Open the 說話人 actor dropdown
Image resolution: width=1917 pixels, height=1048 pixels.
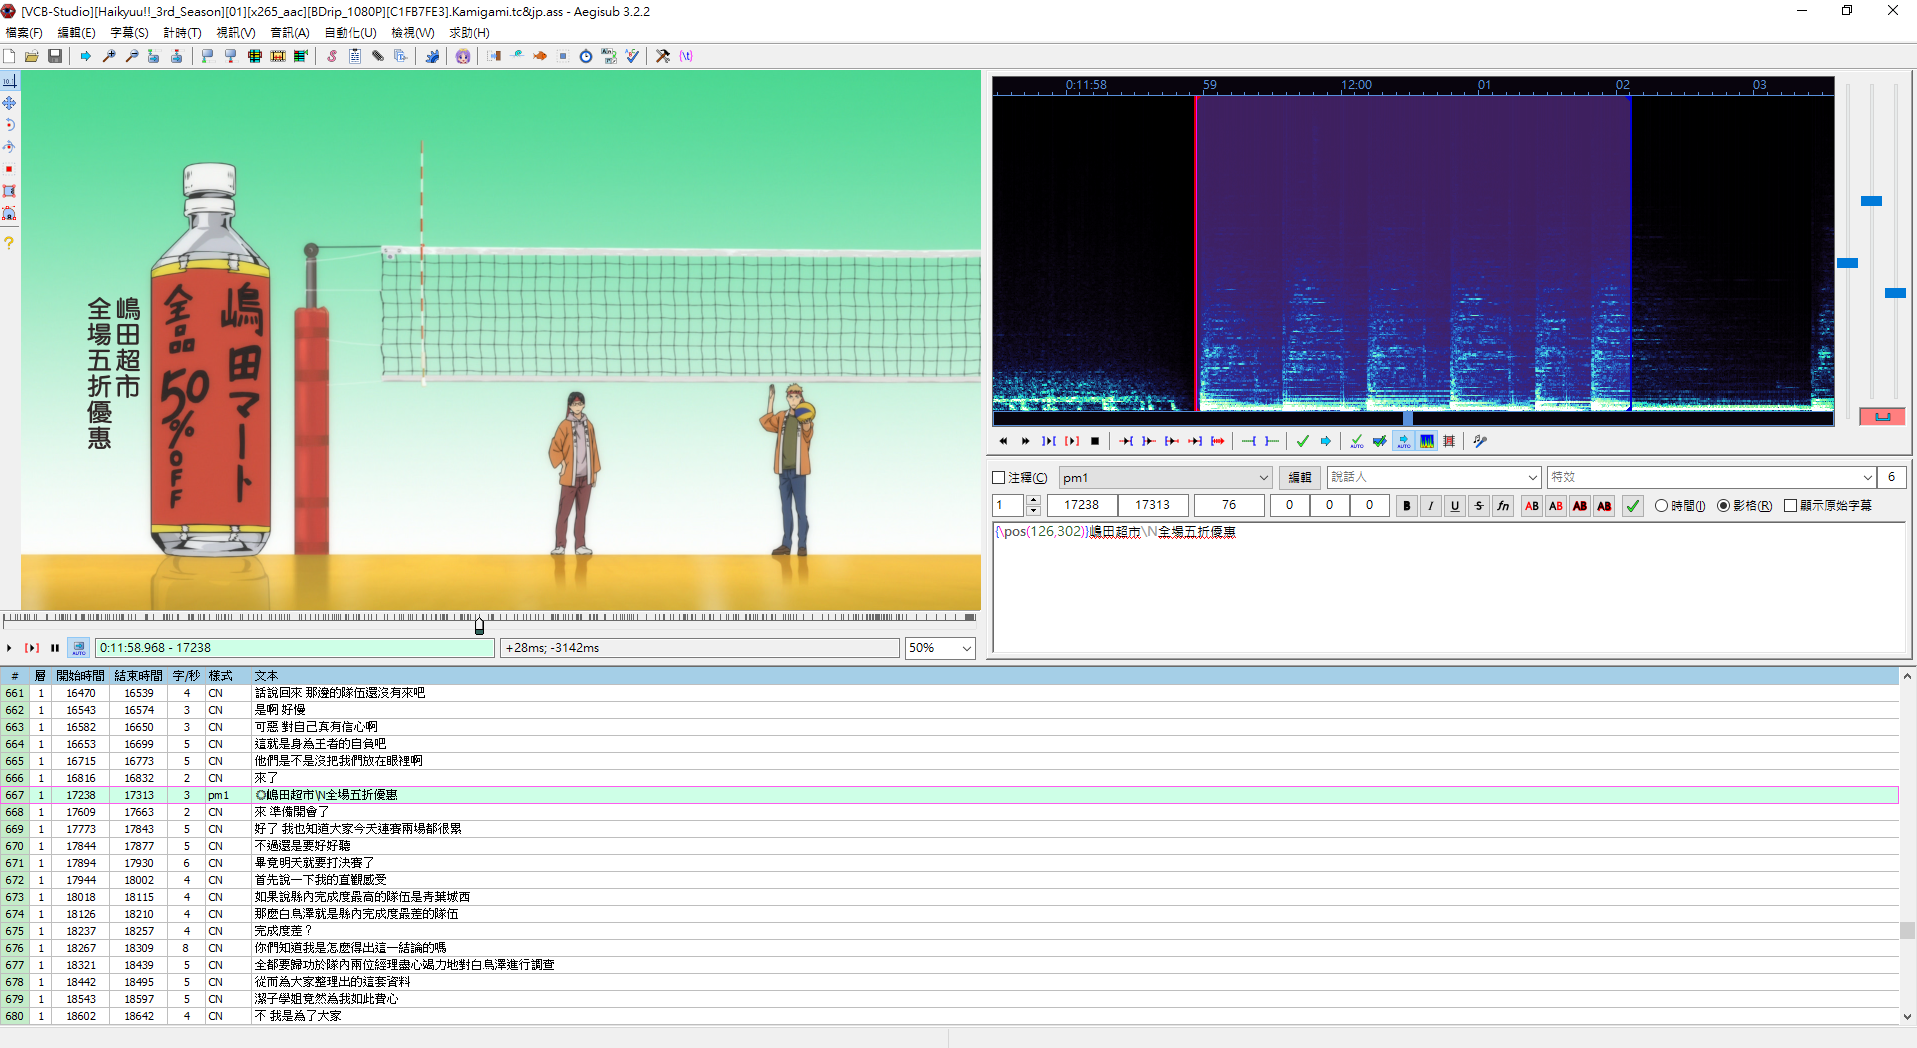[1433, 478]
